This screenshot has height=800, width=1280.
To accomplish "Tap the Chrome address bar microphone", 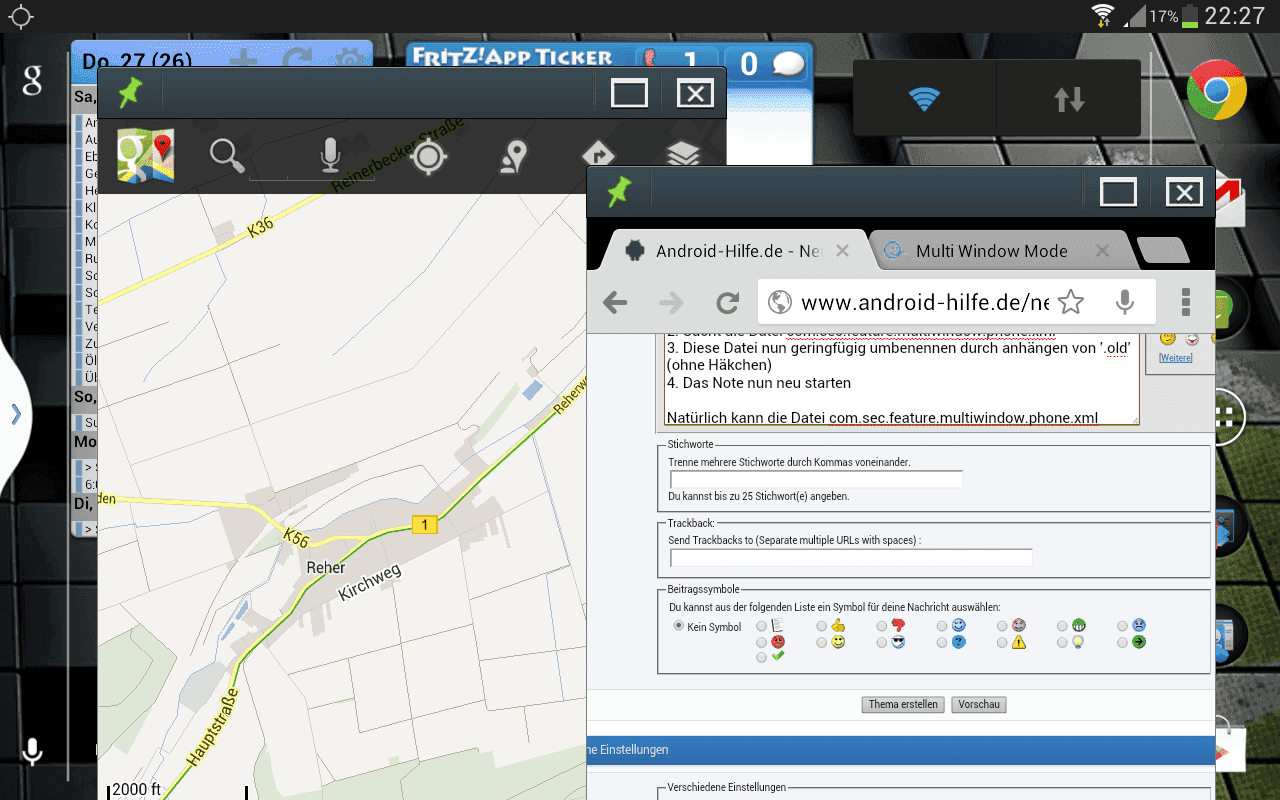I will click(x=1125, y=302).
